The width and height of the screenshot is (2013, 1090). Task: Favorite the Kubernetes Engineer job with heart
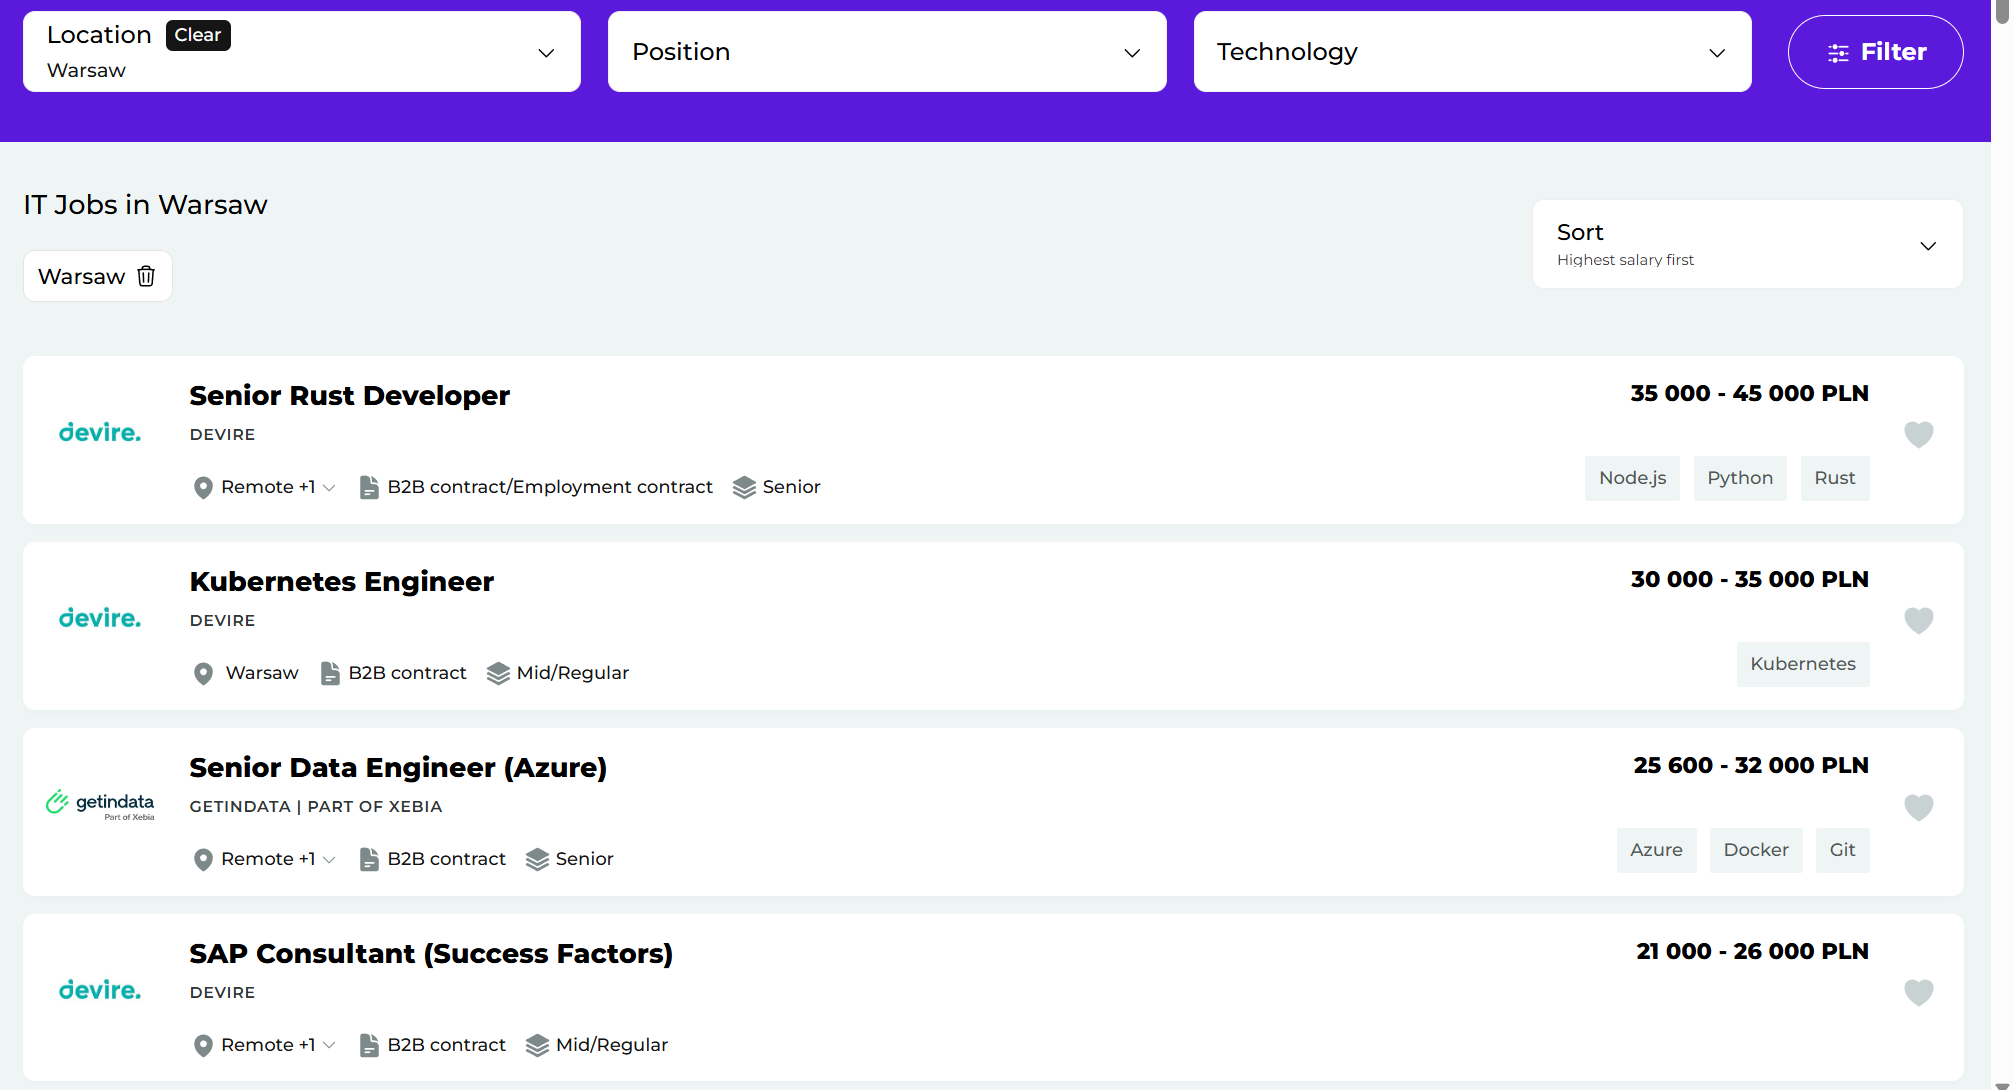[1918, 620]
